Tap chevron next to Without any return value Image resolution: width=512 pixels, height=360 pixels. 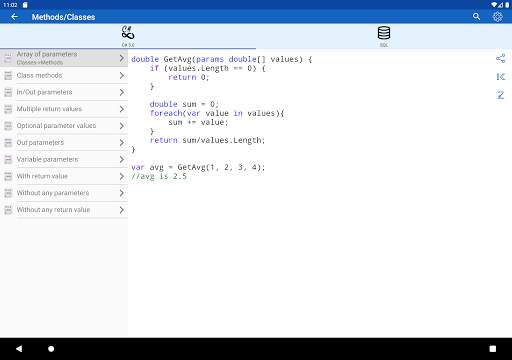pyautogui.click(x=122, y=210)
